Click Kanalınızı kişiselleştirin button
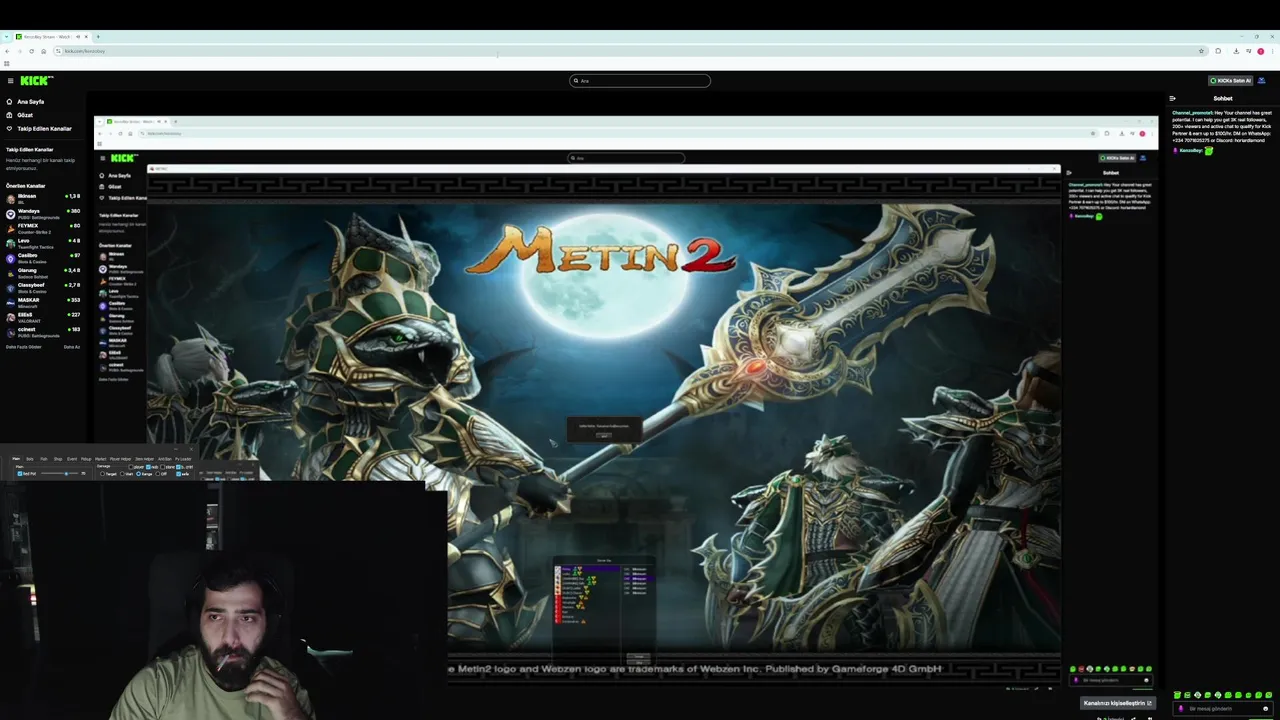This screenshot has width=1280, height=720. (x=1118, y=703)
